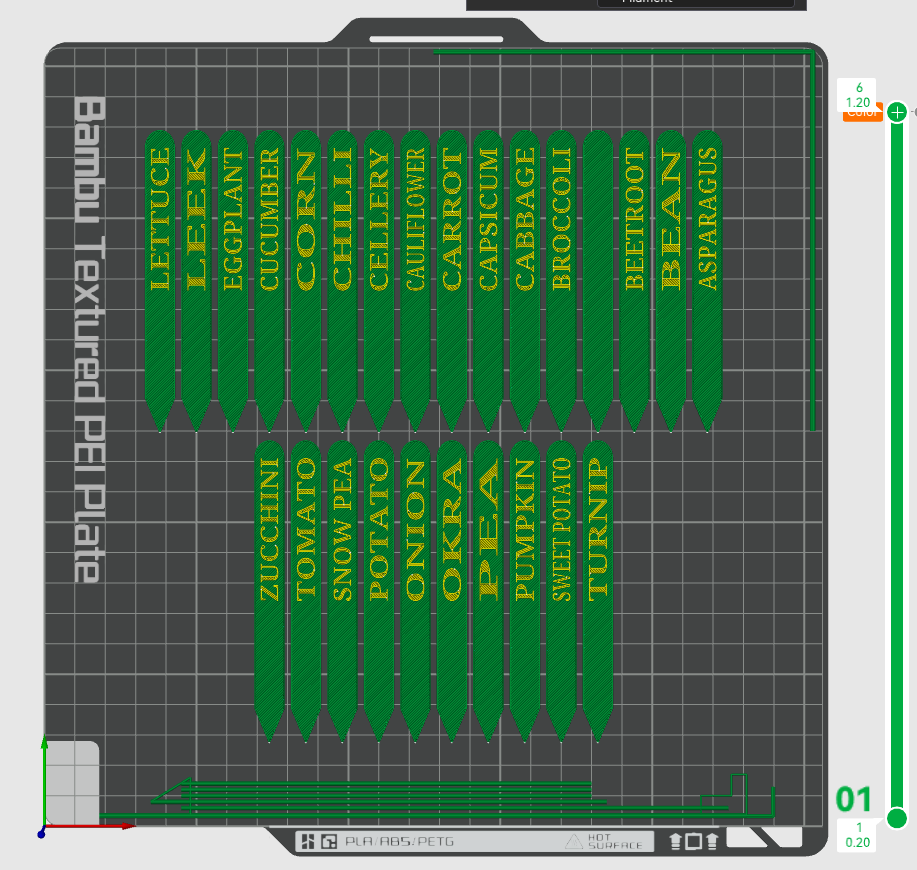Click the bottom layer label showing 1 and 0.20

click(857, 835)
